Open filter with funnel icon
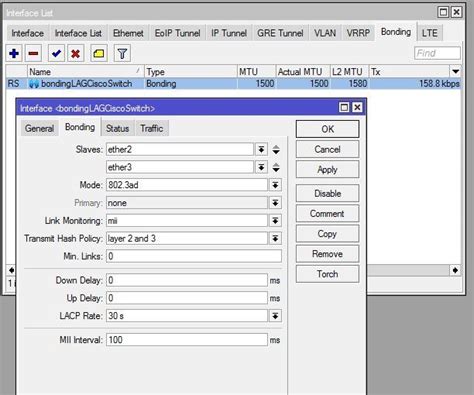The height and width of the screenshot is (395, 474). pos(122,53)
